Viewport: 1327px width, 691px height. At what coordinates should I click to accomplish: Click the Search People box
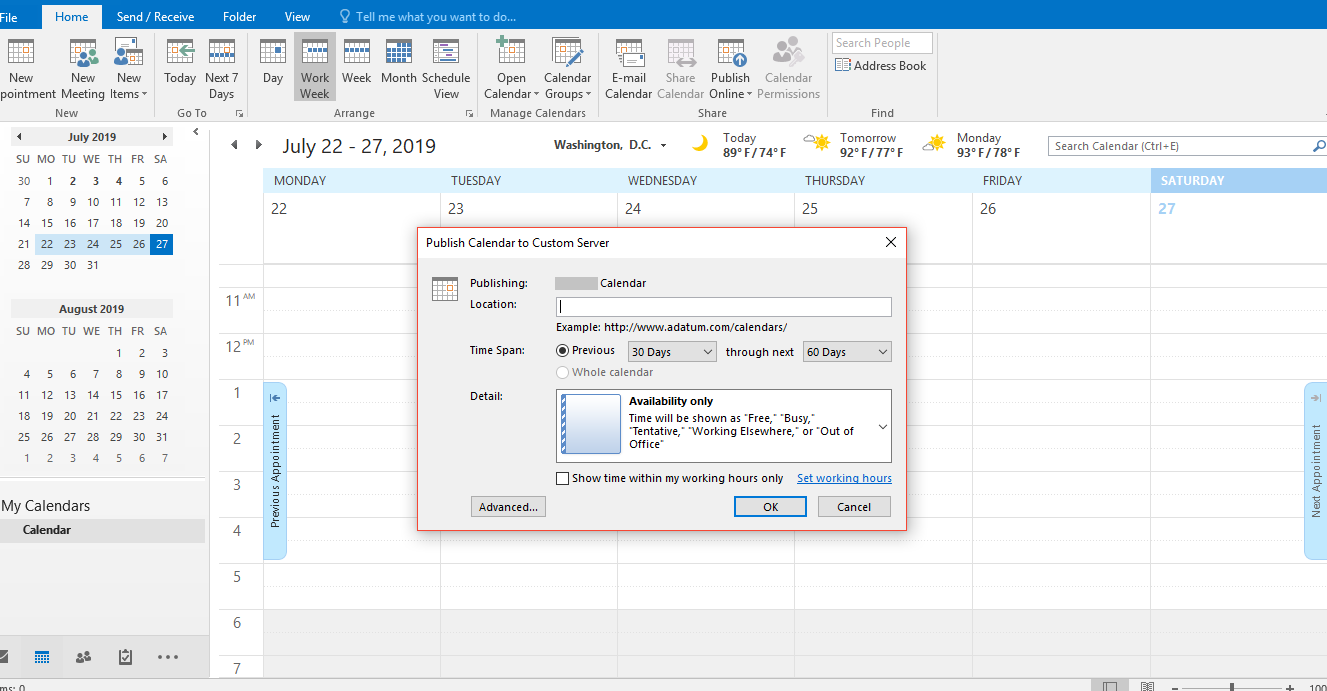click(882, 43)
